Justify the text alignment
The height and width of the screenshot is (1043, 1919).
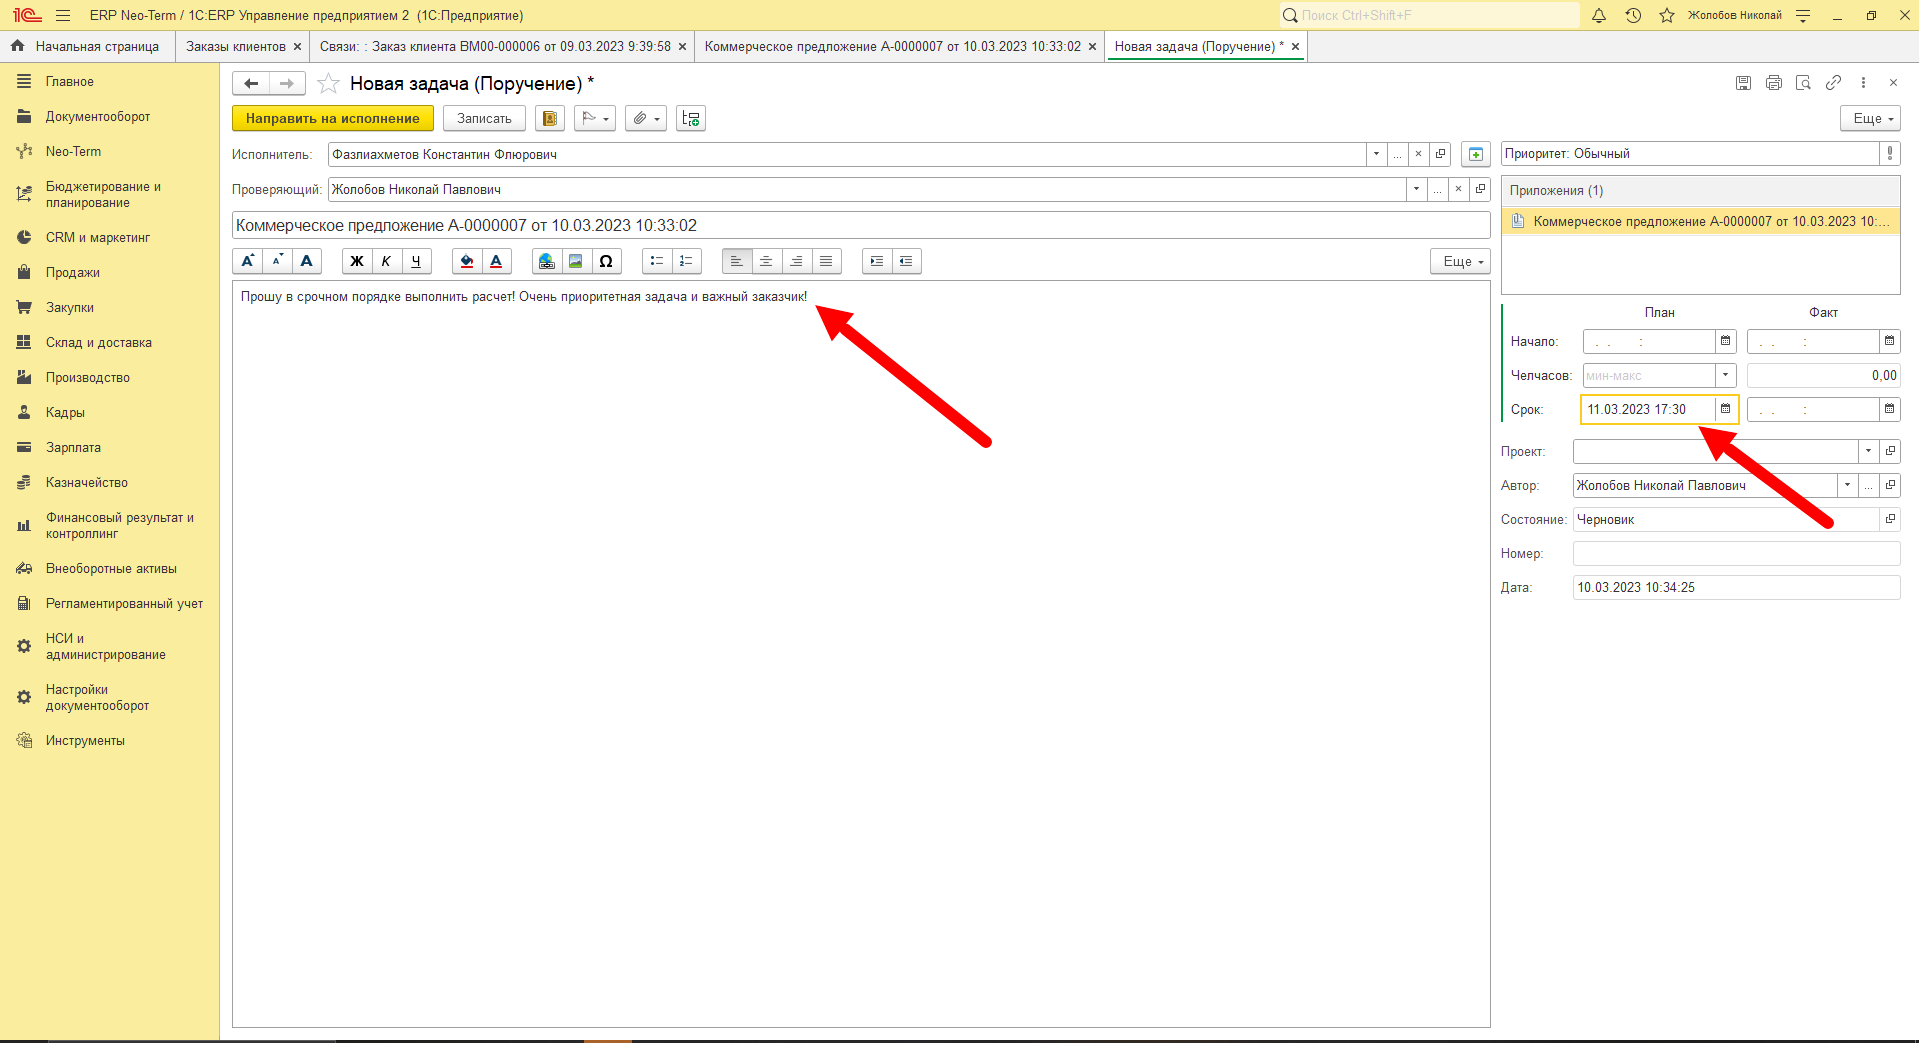tap(826, 261)
